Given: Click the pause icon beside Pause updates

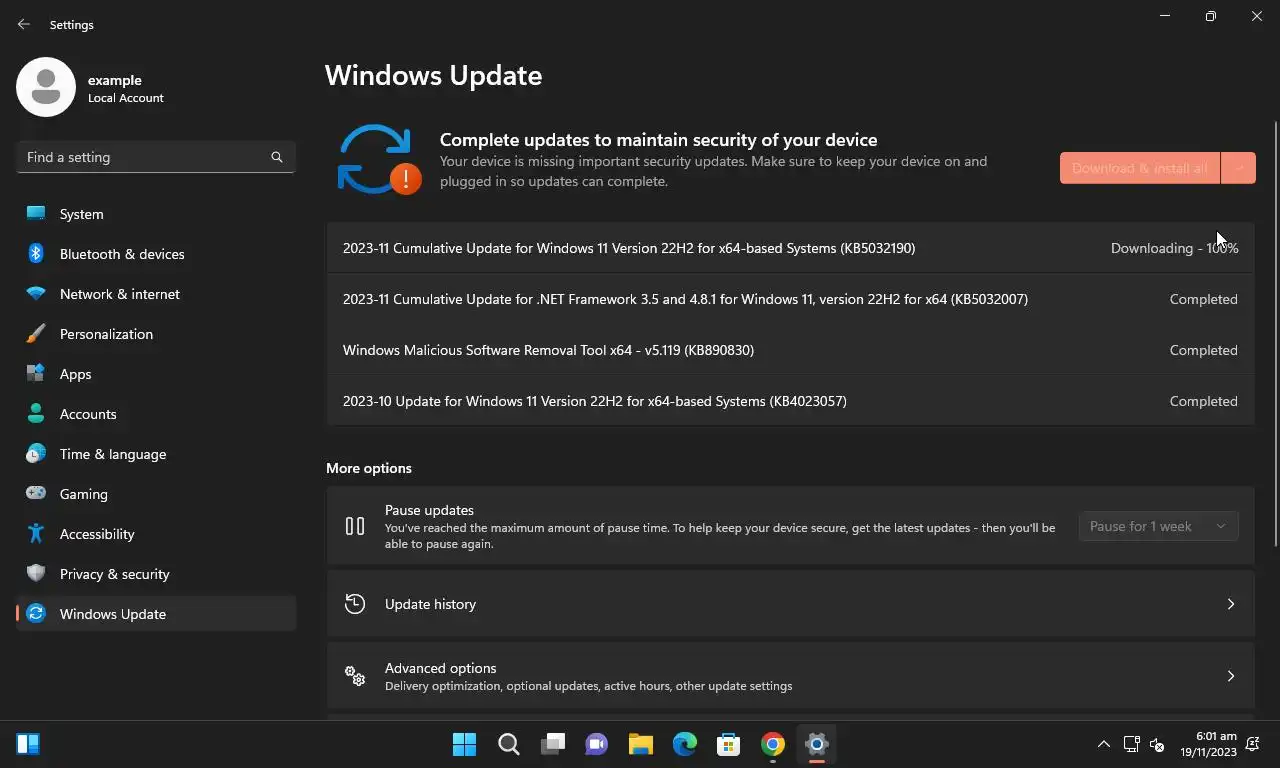Looking at the screenshot, I should point(355,526).
